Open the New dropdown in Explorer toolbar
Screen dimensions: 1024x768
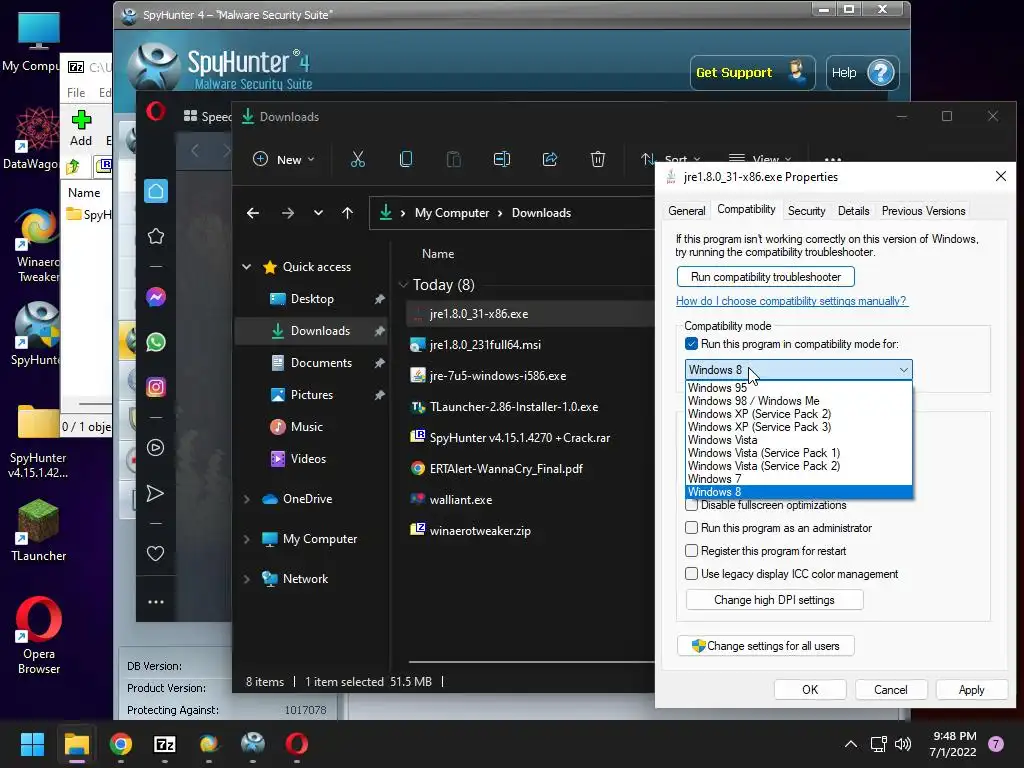(284, 159)
